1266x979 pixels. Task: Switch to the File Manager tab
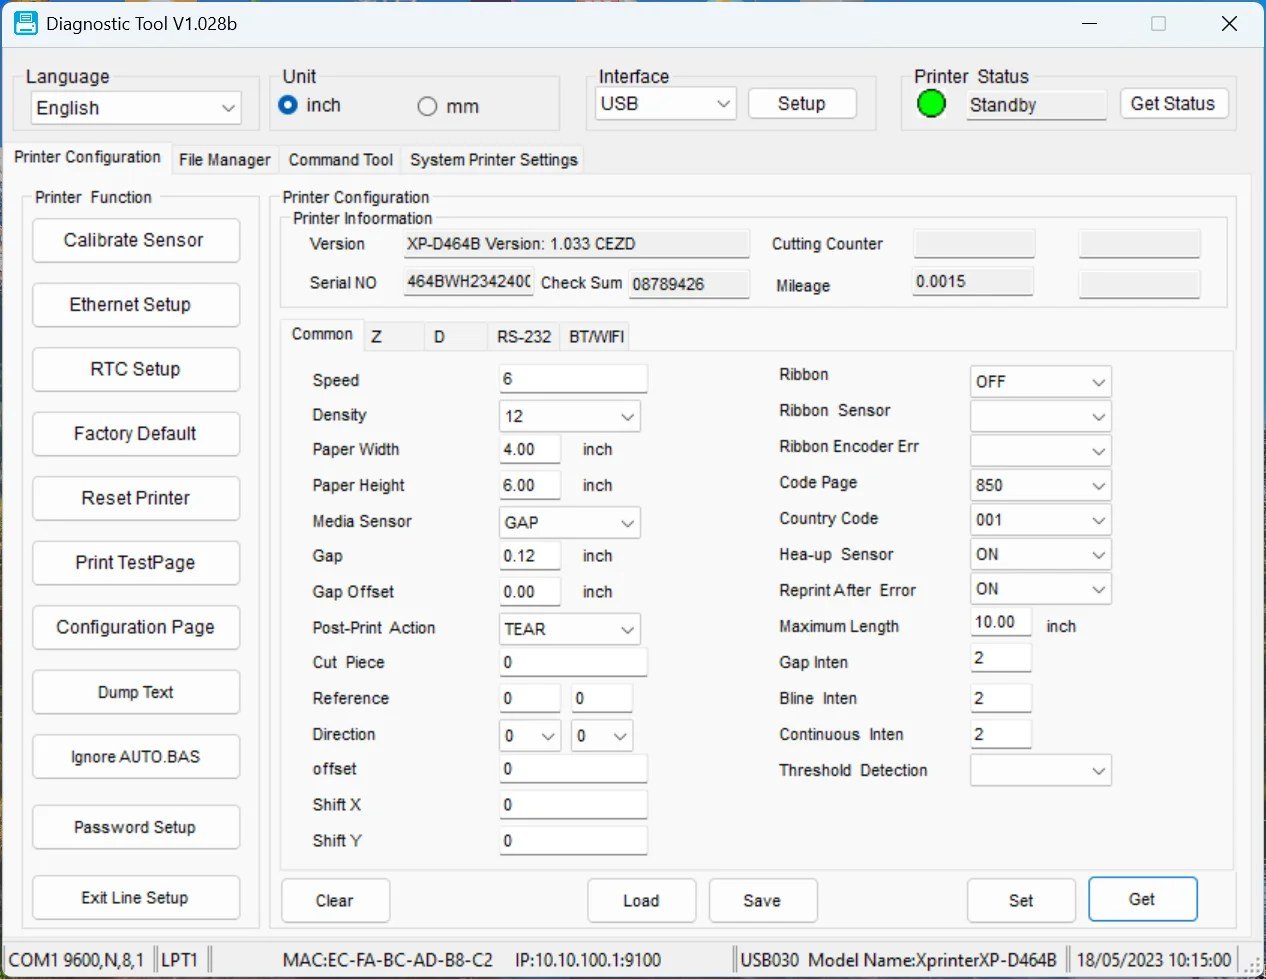pos(224,159)
